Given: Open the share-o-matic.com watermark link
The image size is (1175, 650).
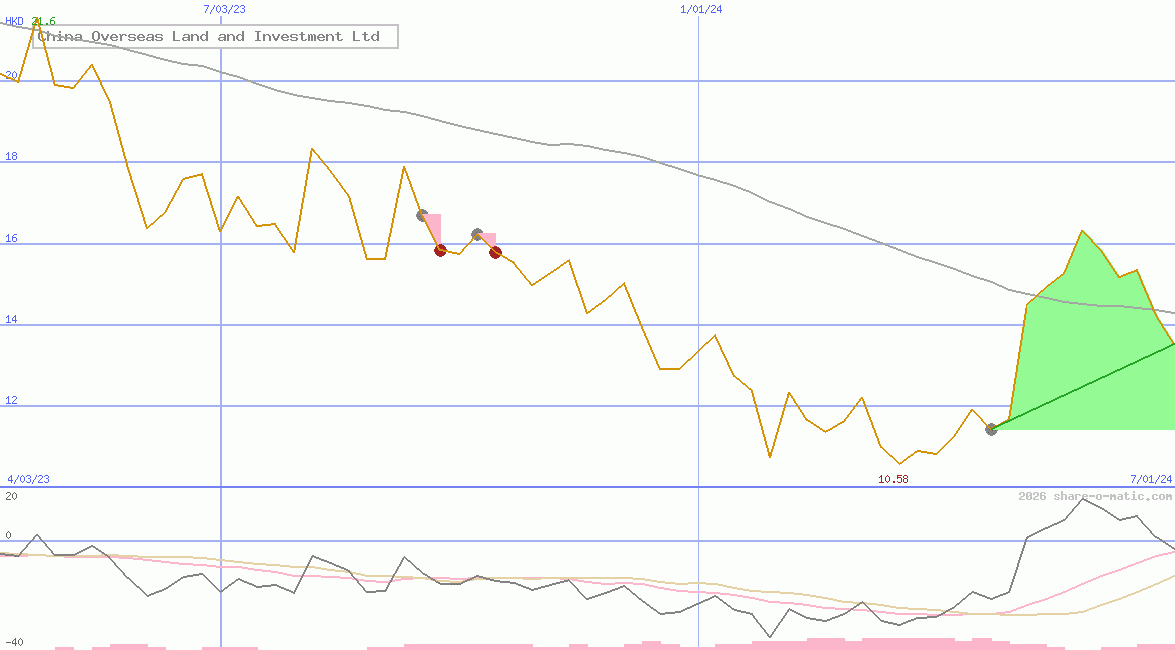Looking at the screenshot, I should [x=1095, y=496].
